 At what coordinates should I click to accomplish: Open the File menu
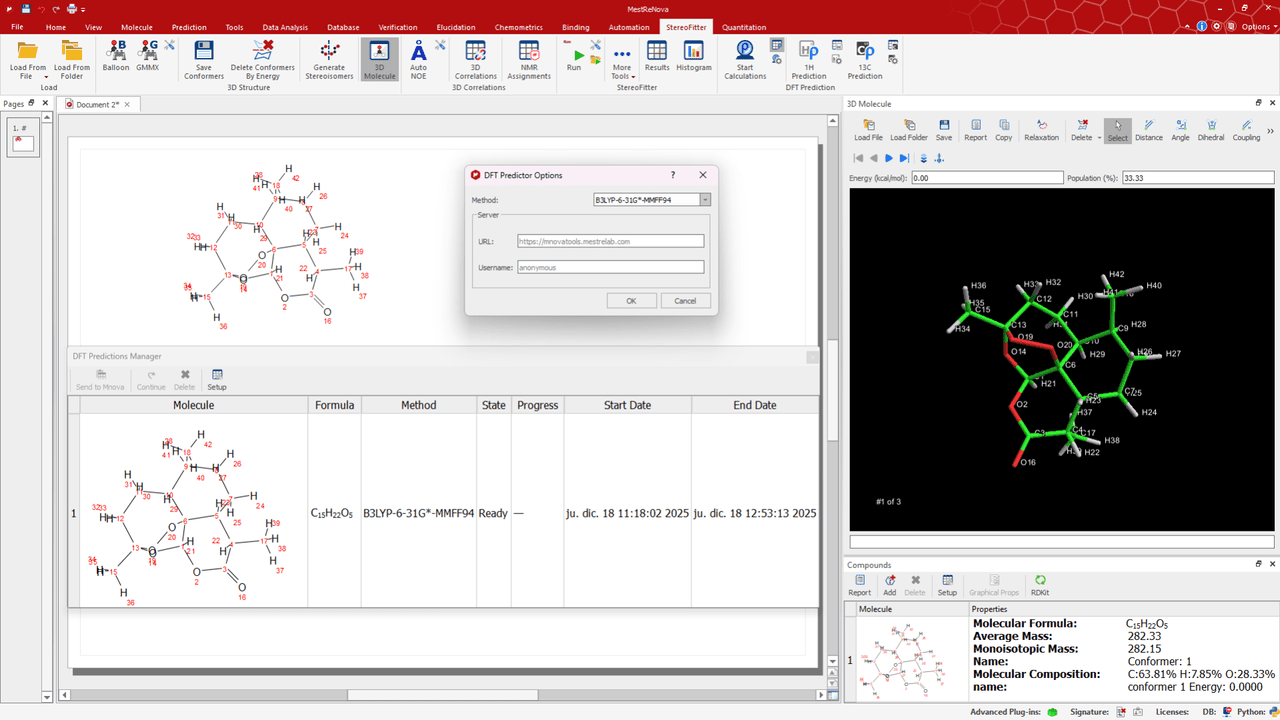pyautogui.click(x=17, y=27)
